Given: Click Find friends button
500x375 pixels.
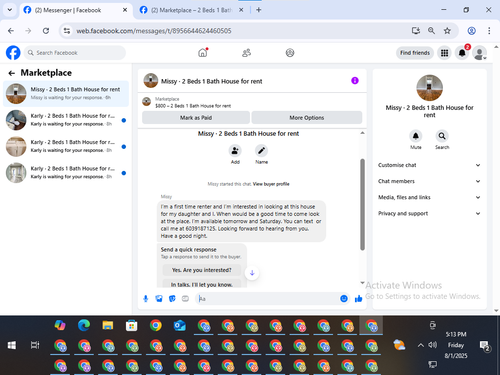Looking at the screenshot, I should click(x=415, y=53).
